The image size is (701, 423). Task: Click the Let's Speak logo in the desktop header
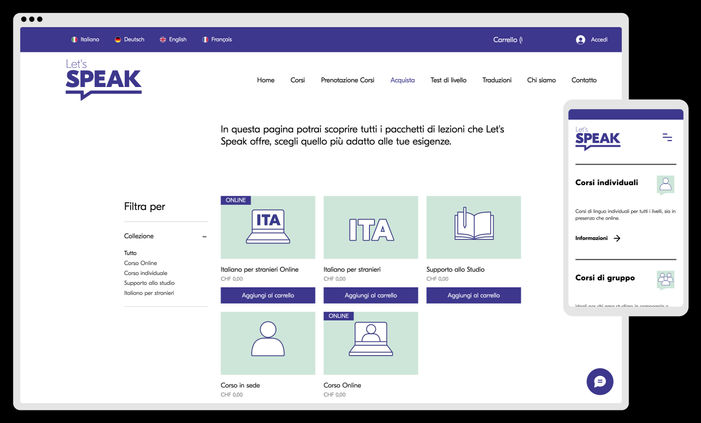click(103, 79)
